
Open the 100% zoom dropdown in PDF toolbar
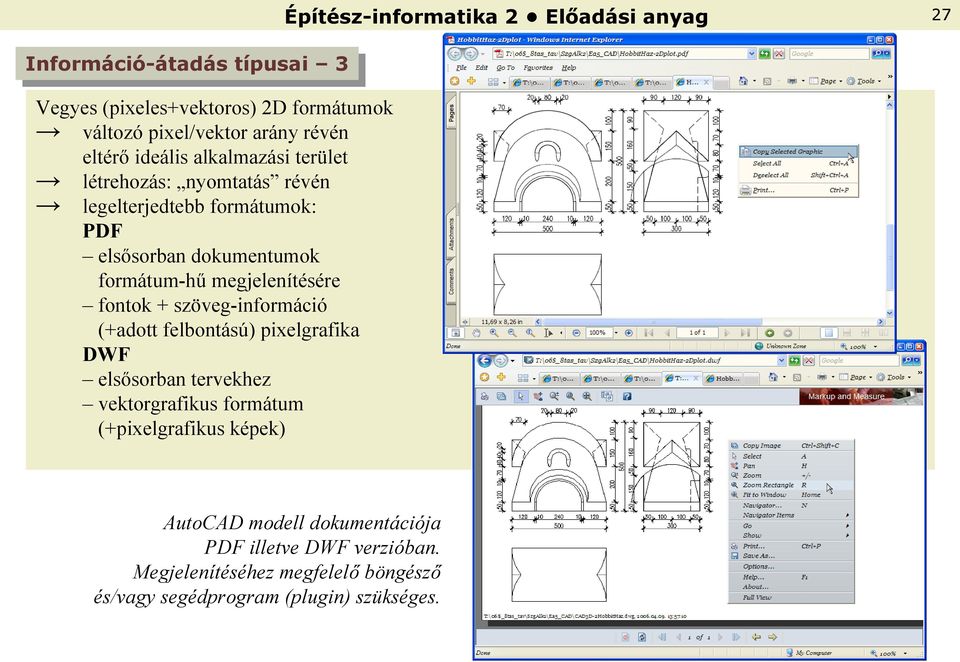tap(616, 333)
